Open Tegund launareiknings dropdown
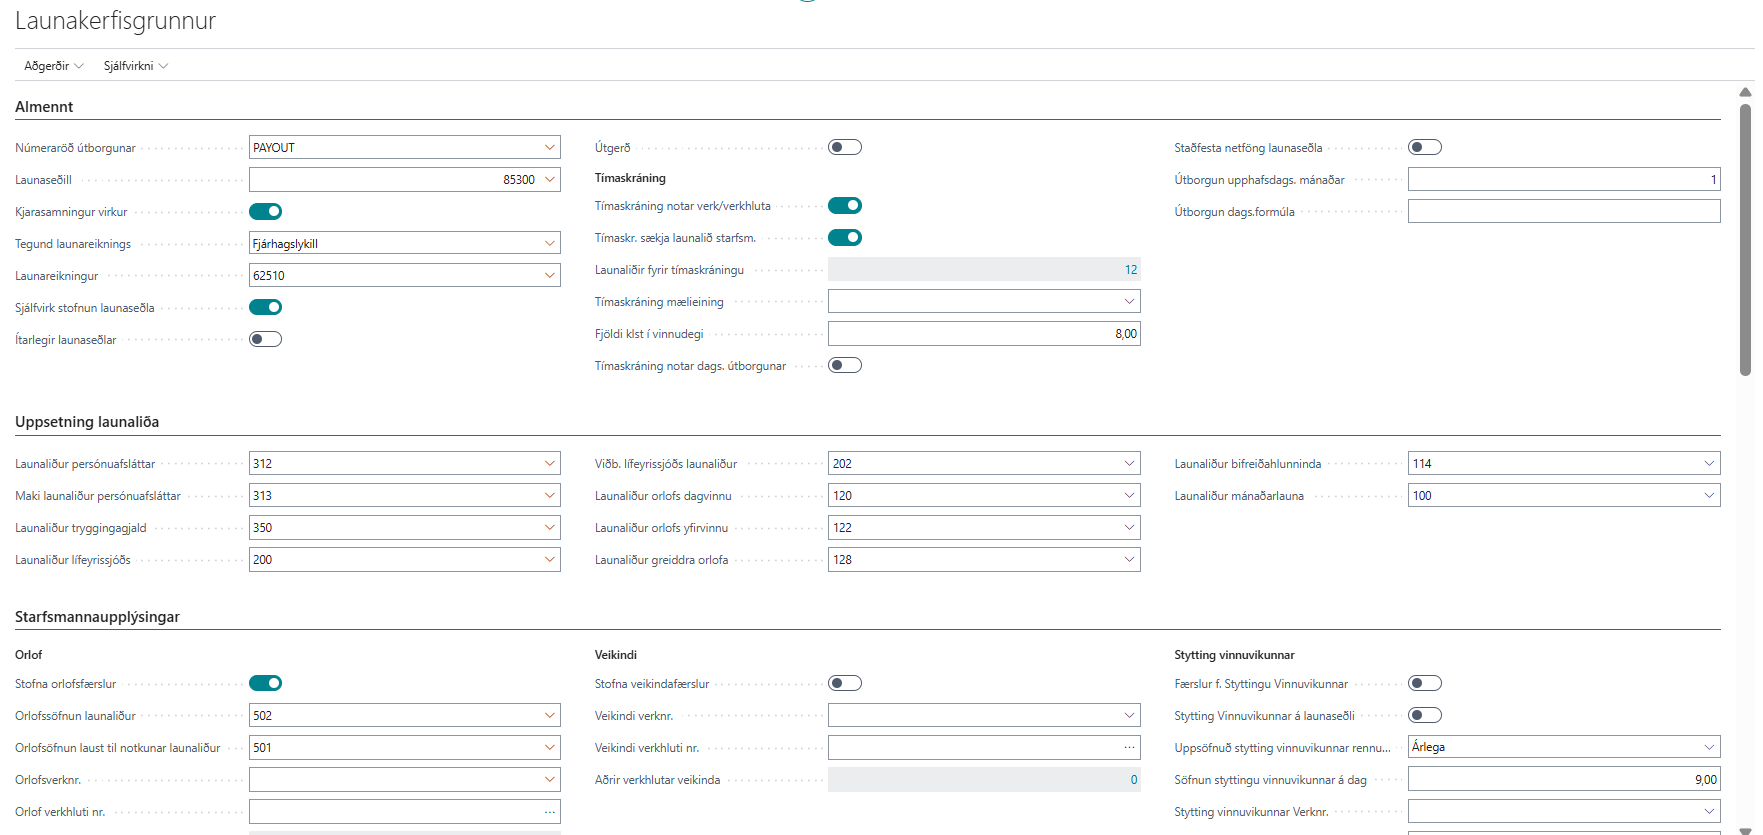1763x835 pixels. pyautogui.click(x=549, y=244)
